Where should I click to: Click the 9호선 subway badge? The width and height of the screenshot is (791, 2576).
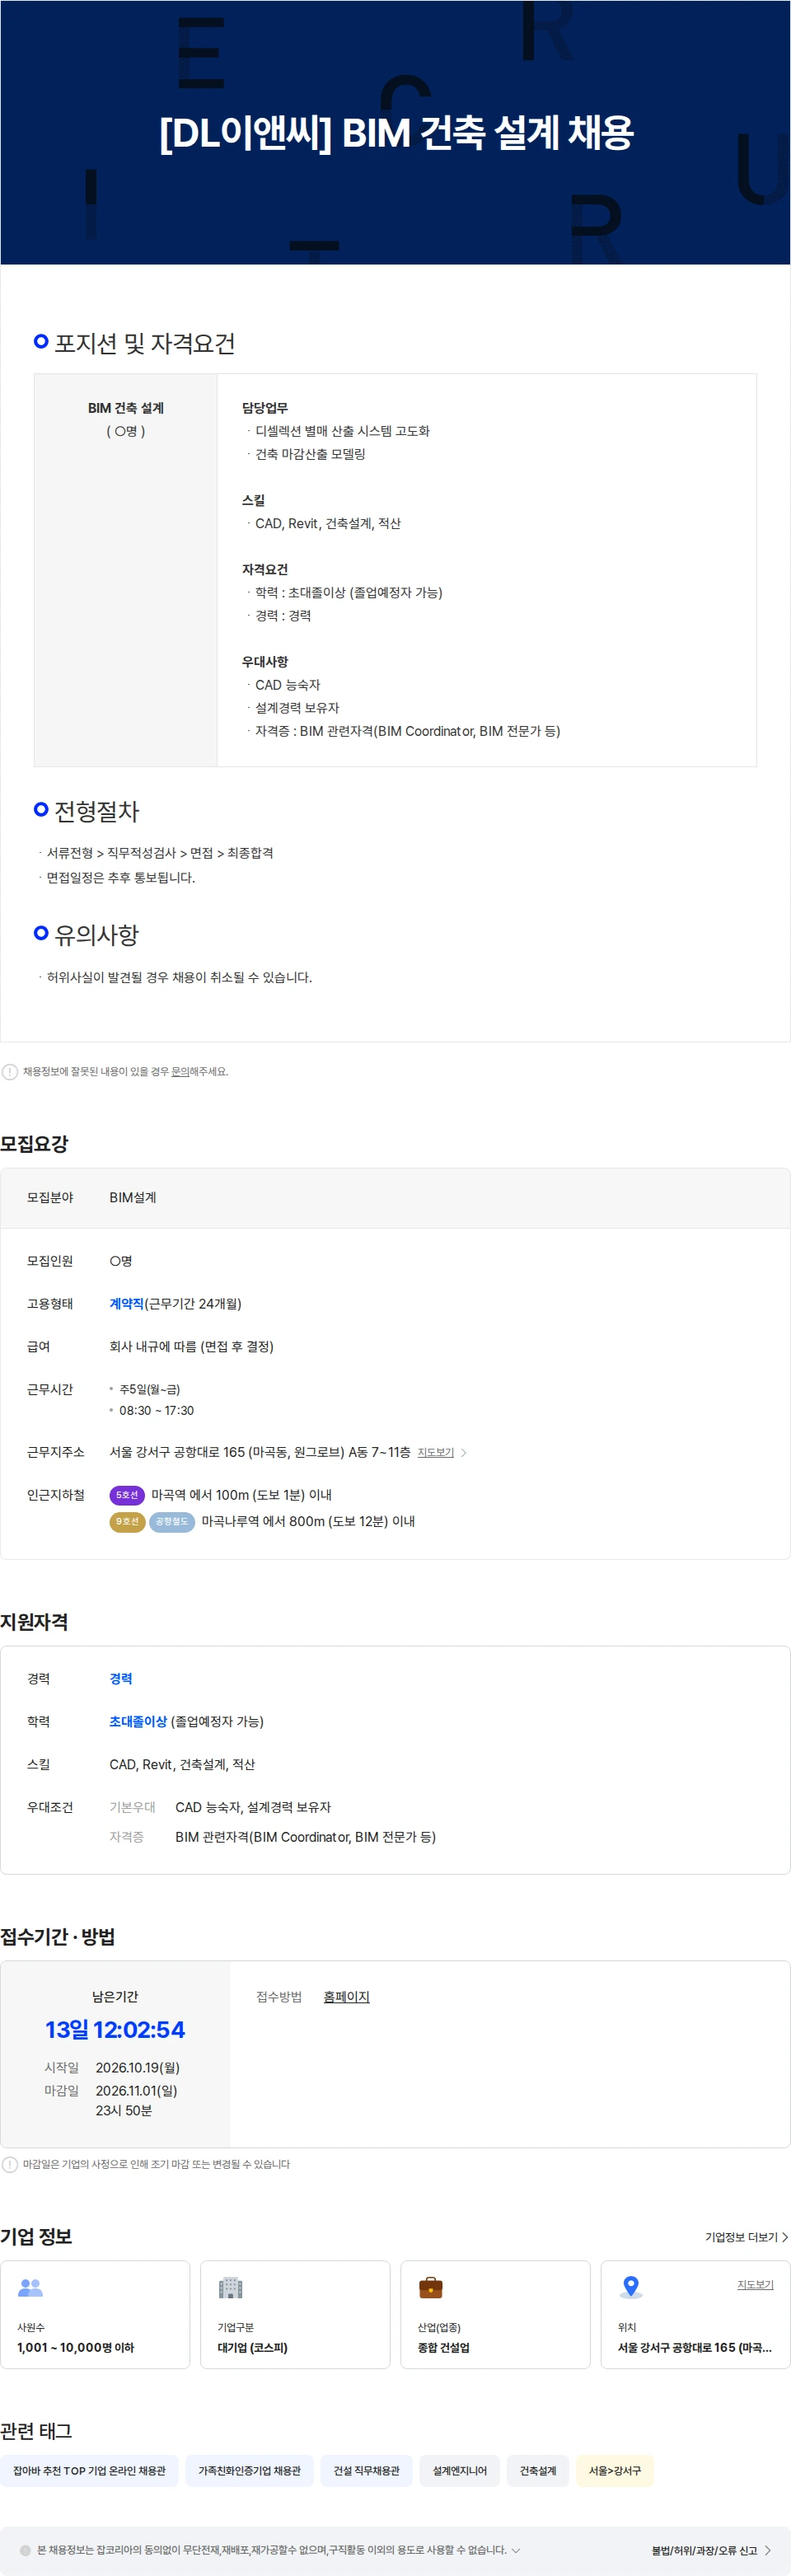point(127,1521)
